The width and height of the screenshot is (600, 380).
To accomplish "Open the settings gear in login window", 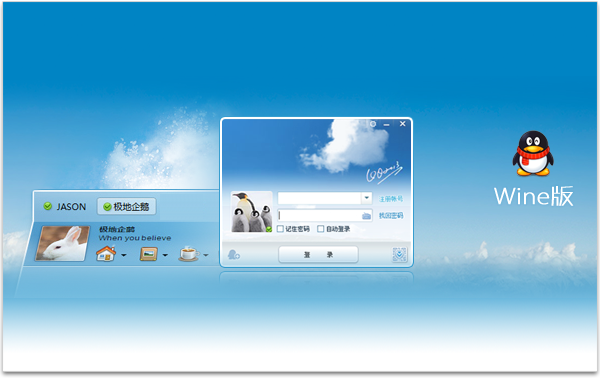I will pos(373,124).
